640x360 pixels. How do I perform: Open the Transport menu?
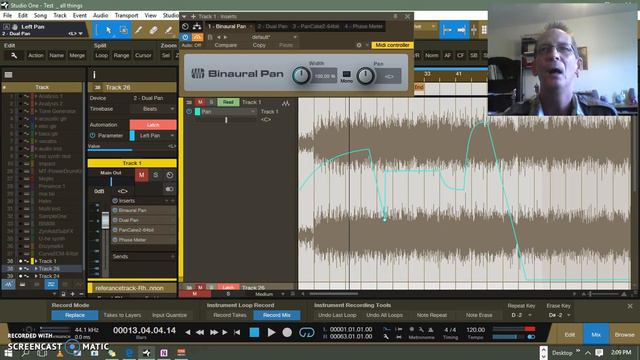[x=126, y=16]
